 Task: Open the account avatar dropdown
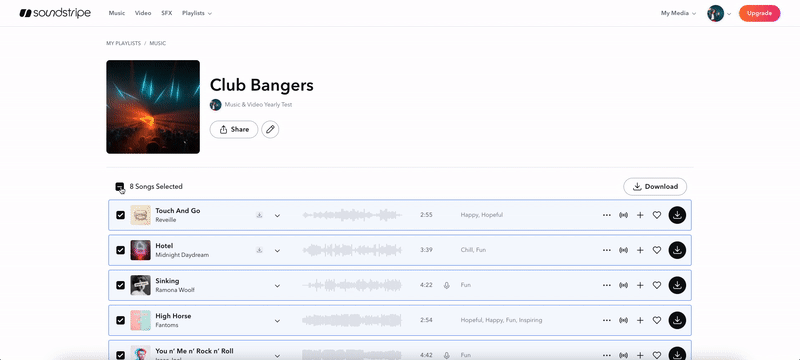click(x=719, y=13)
